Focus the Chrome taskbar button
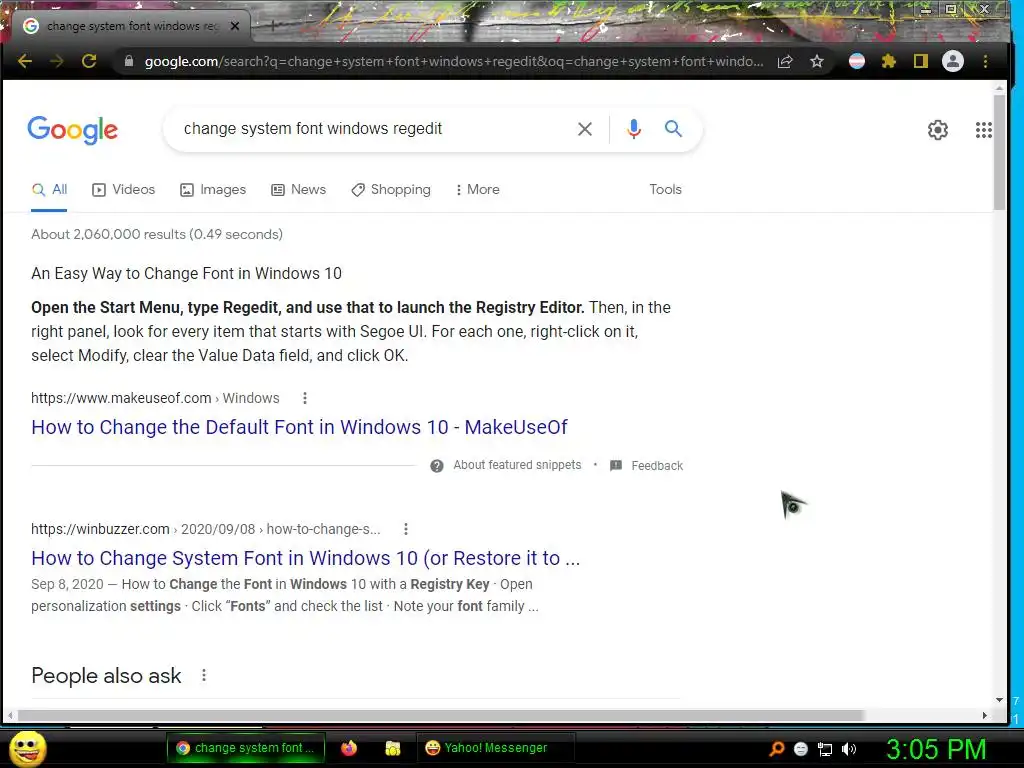Viewport: 1024px width, 768px height. pos(246,748)
